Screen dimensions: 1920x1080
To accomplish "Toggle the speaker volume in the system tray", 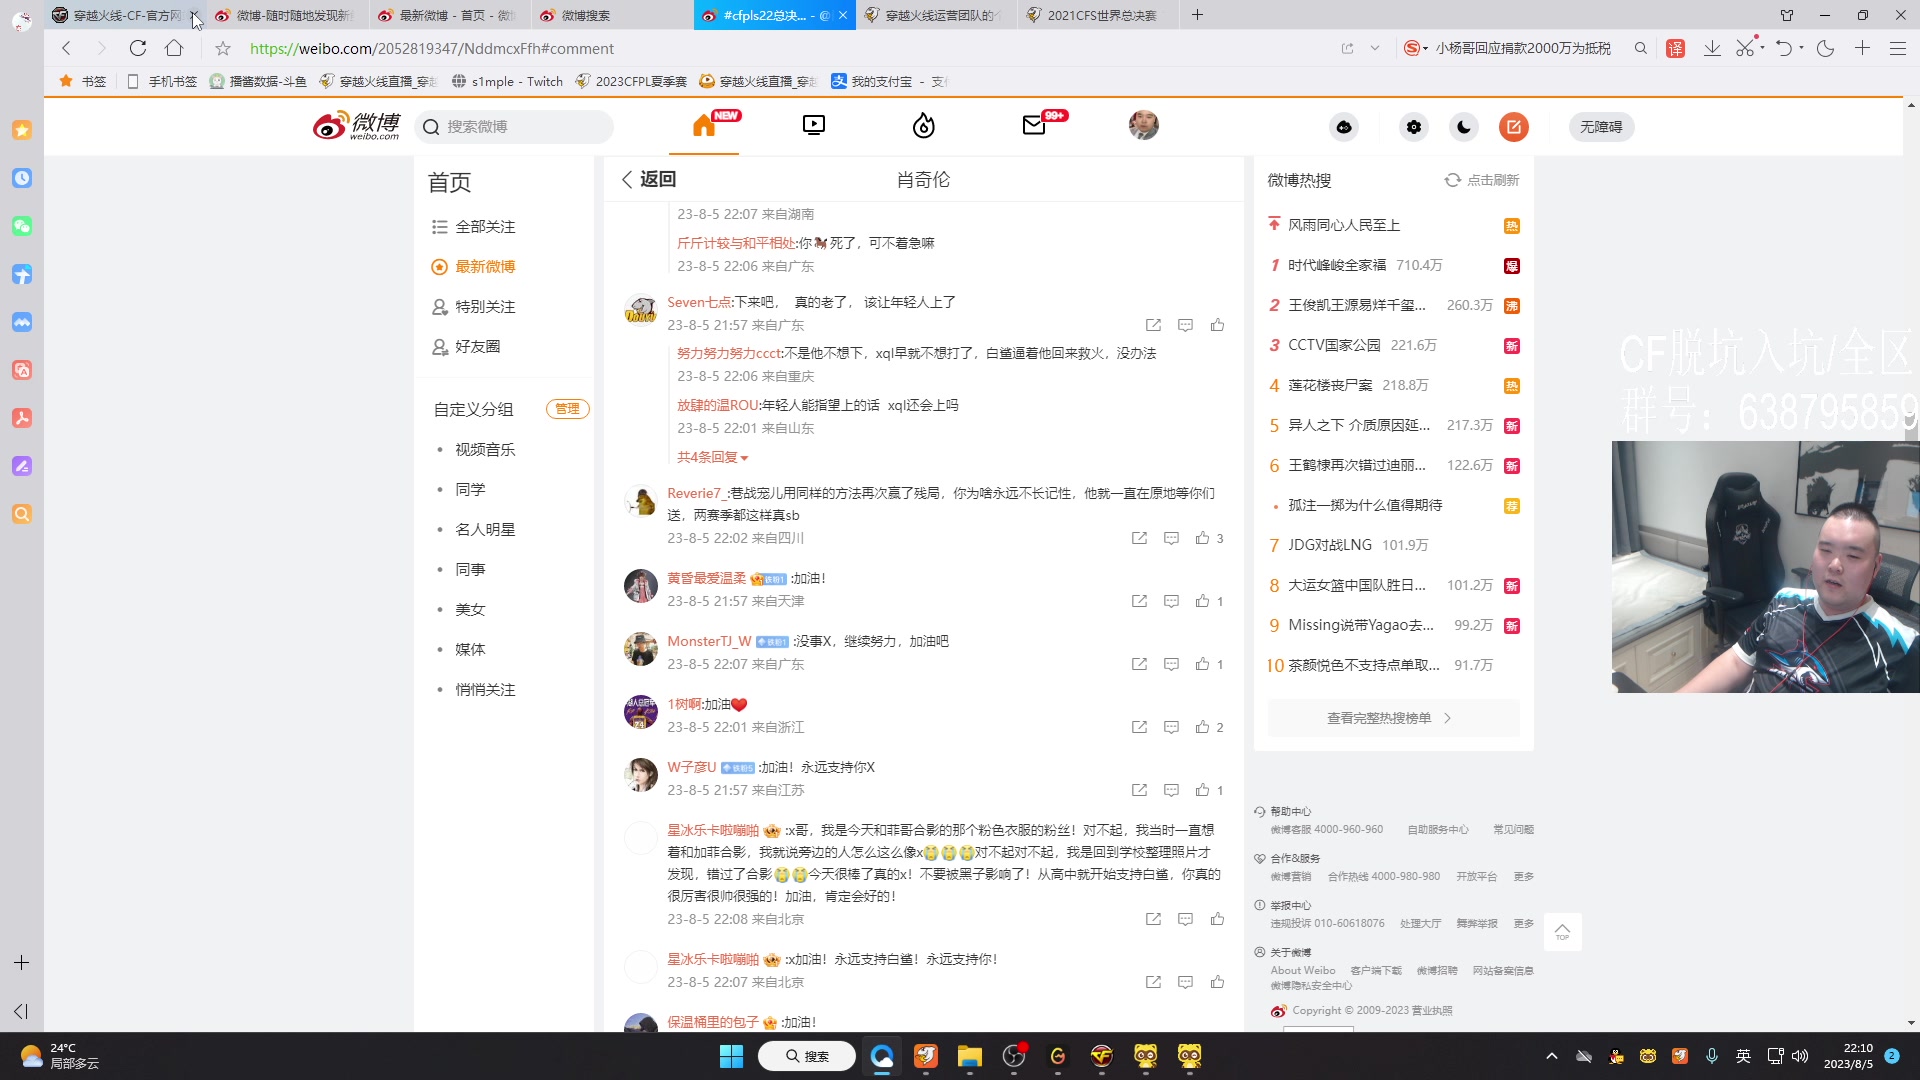I will 1800,1056.
